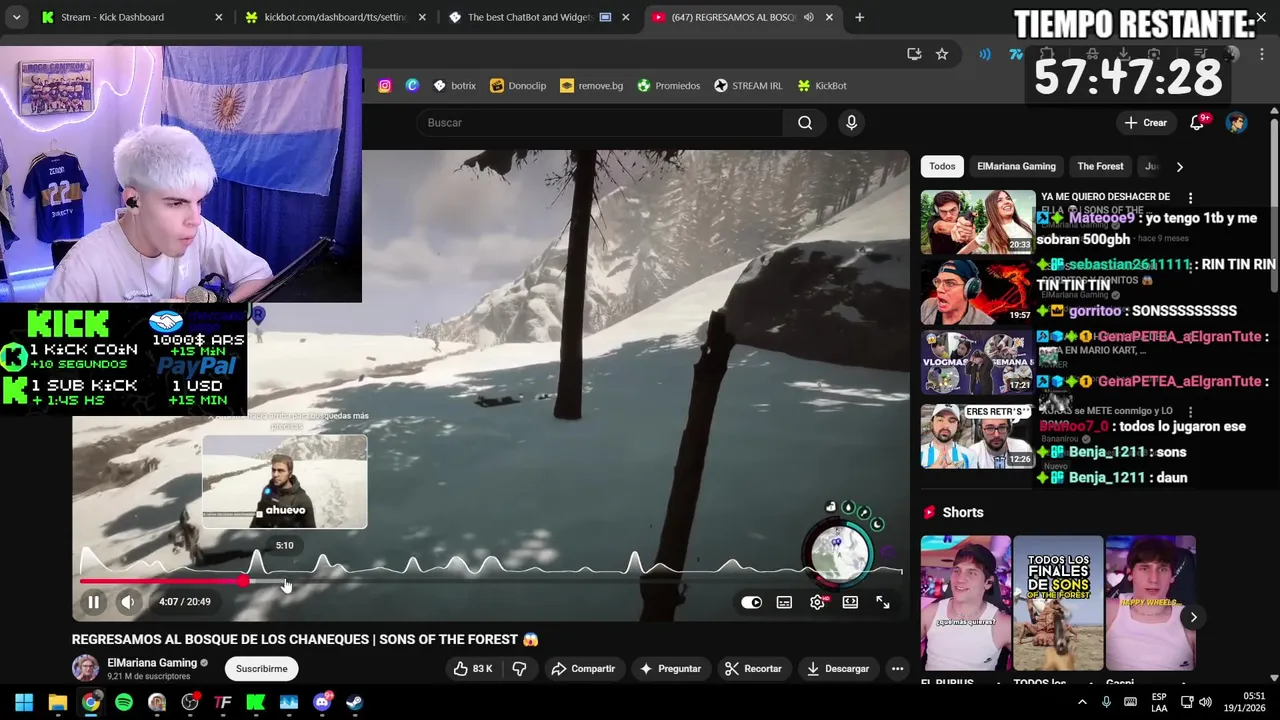Switch the player to theater mode
The image size is (1280, 720).
coord(850,602)
